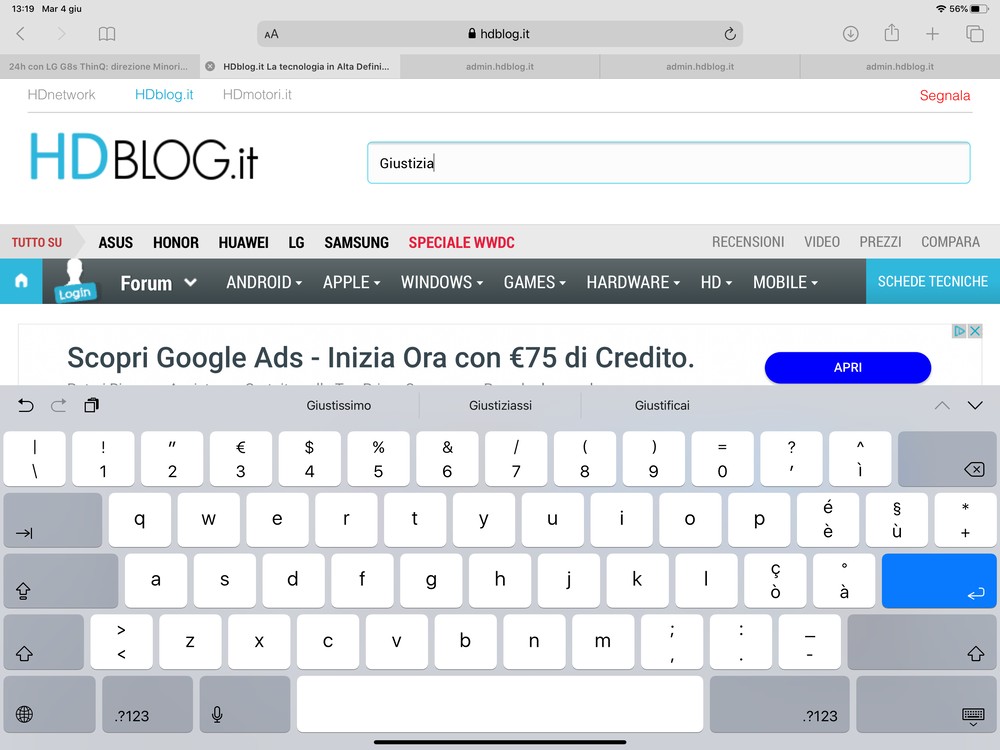Screen dimensions: 1000x750
Task: Open the SPECIALE WWDC link
Action: [462, 242]
